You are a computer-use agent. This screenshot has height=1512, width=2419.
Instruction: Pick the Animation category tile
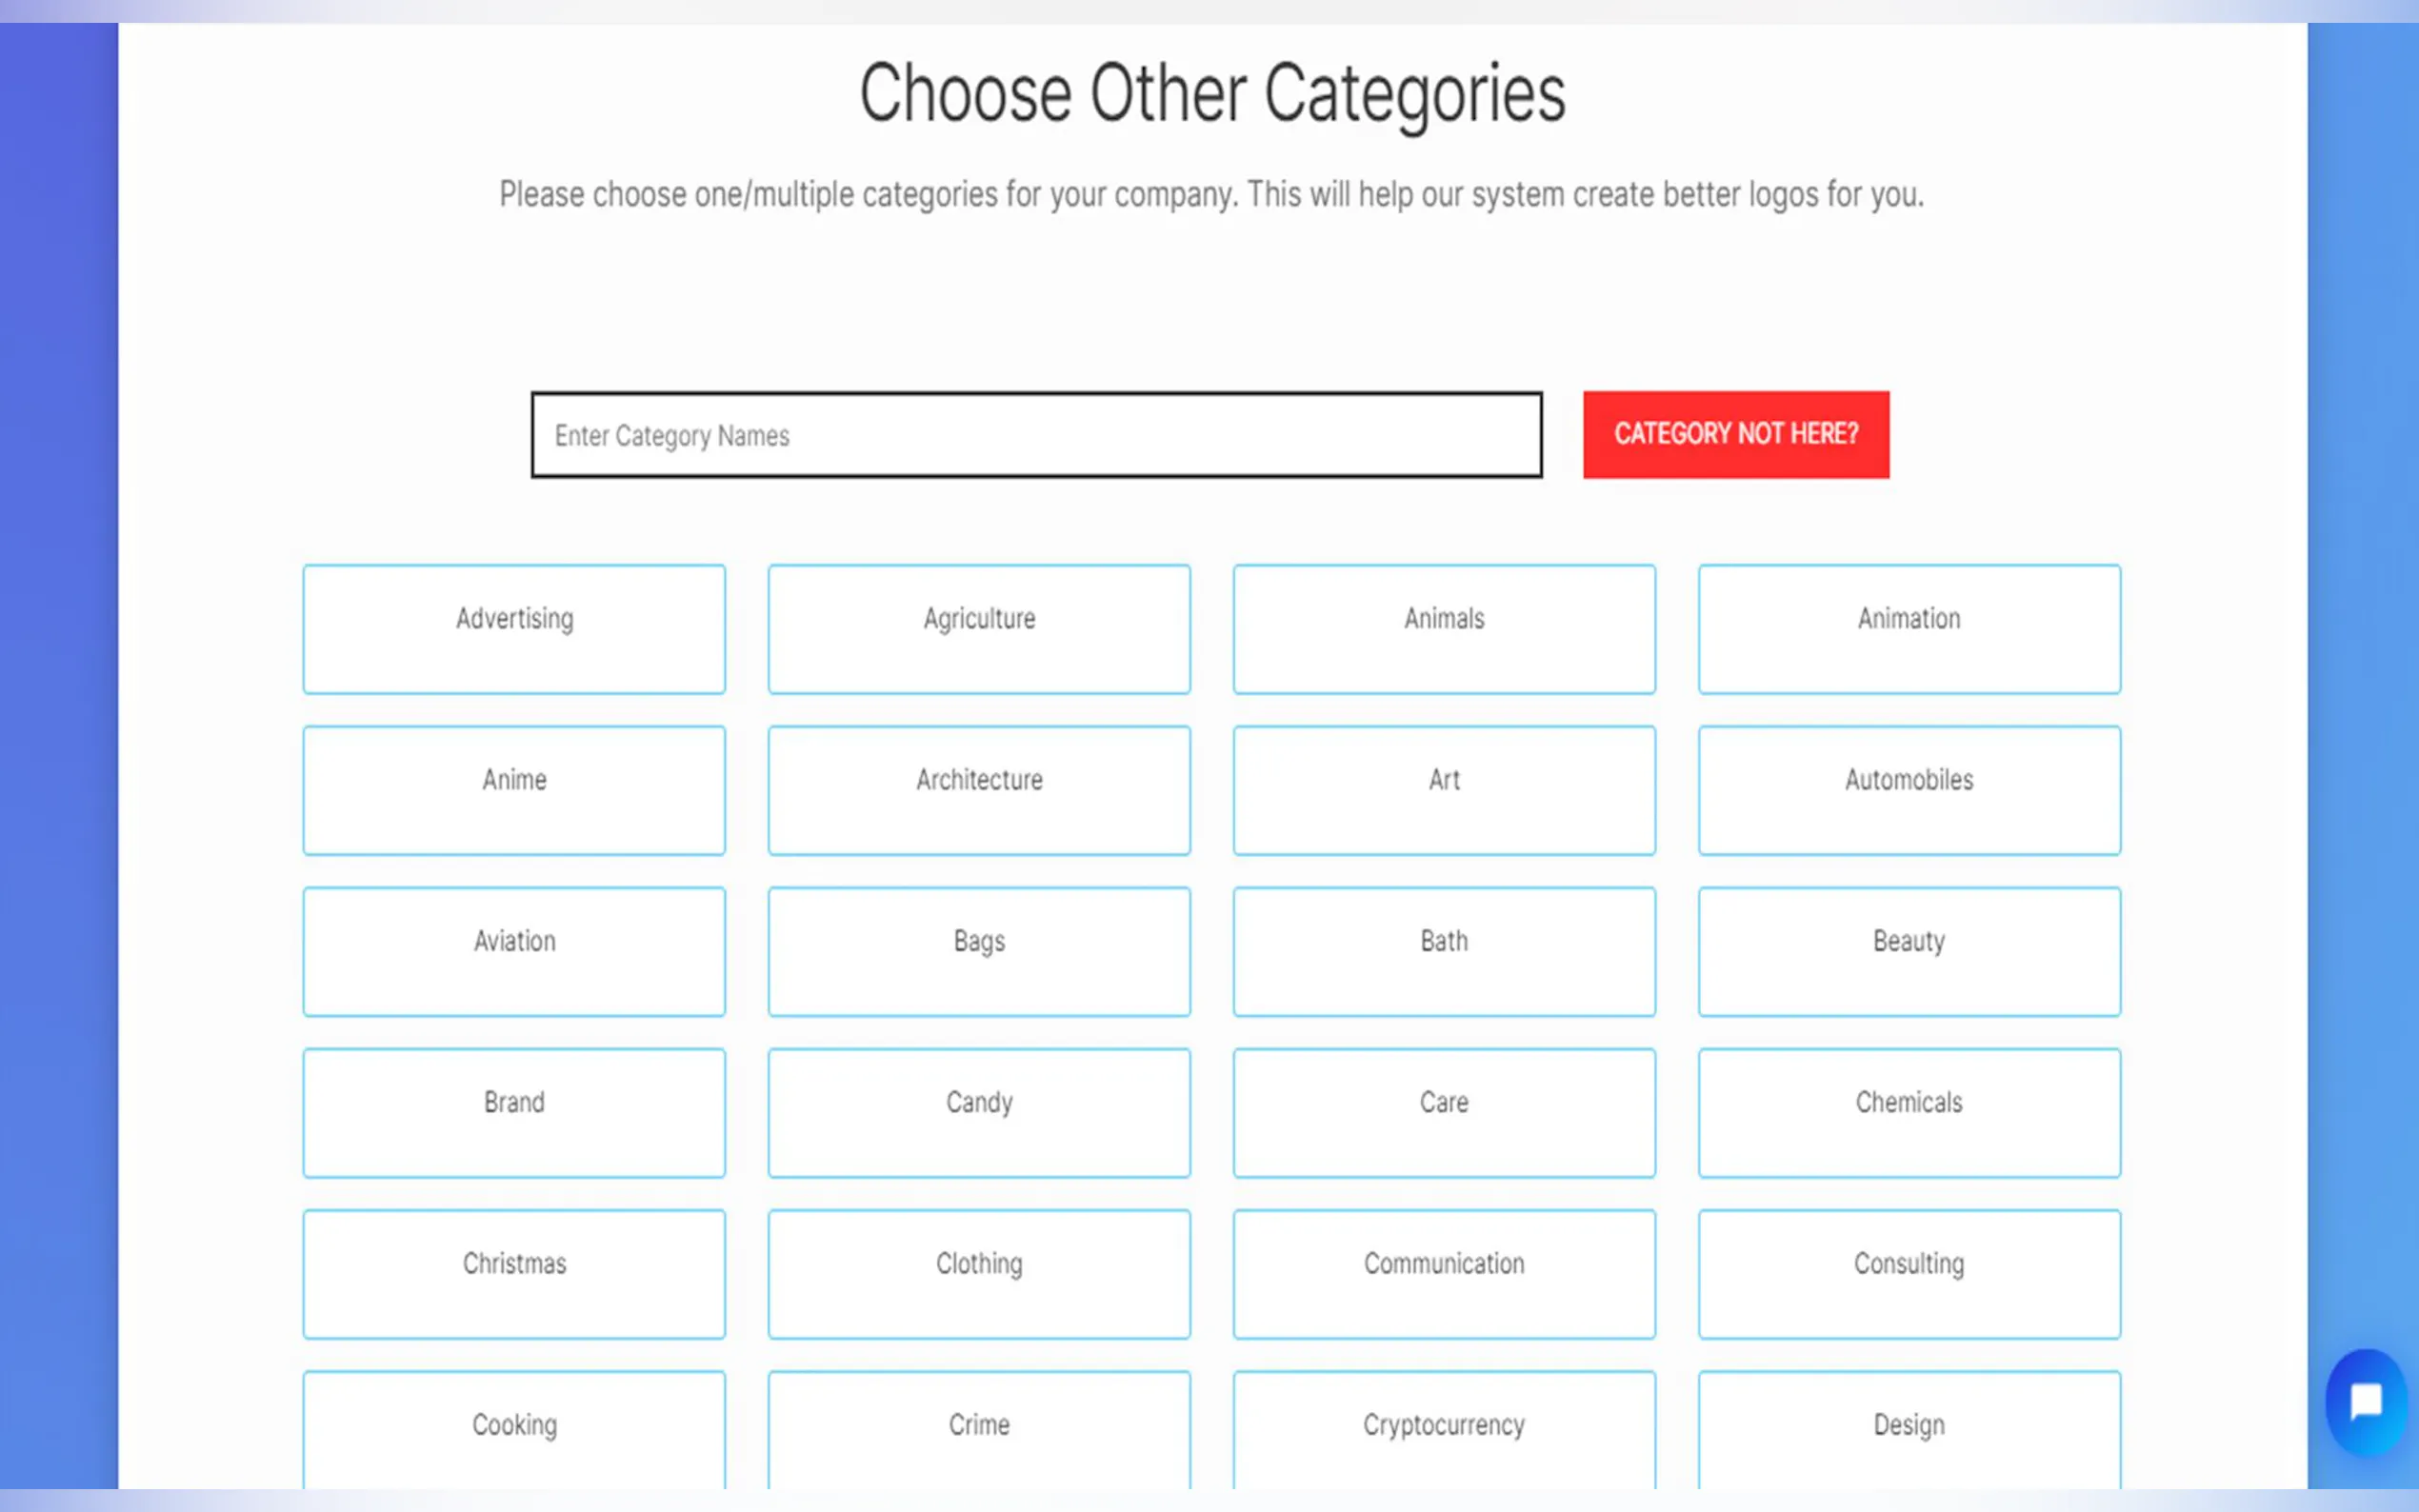point(1908,629)
